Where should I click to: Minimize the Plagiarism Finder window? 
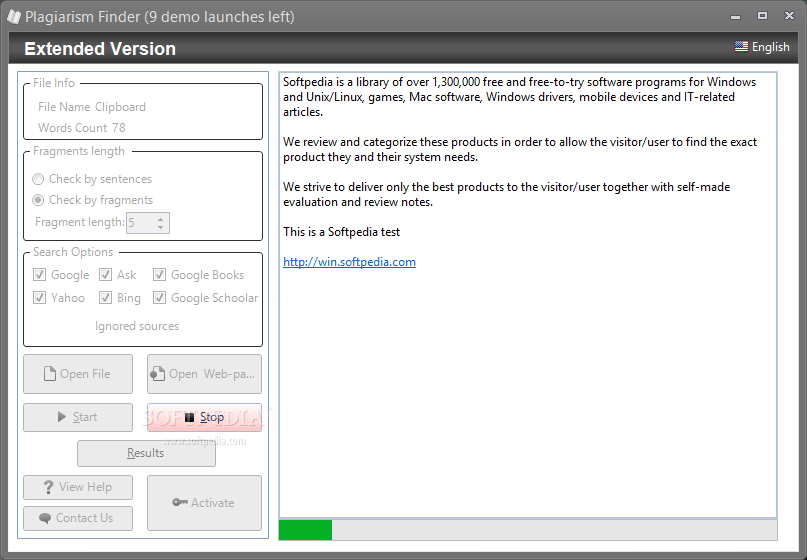(x=735, y=17)
